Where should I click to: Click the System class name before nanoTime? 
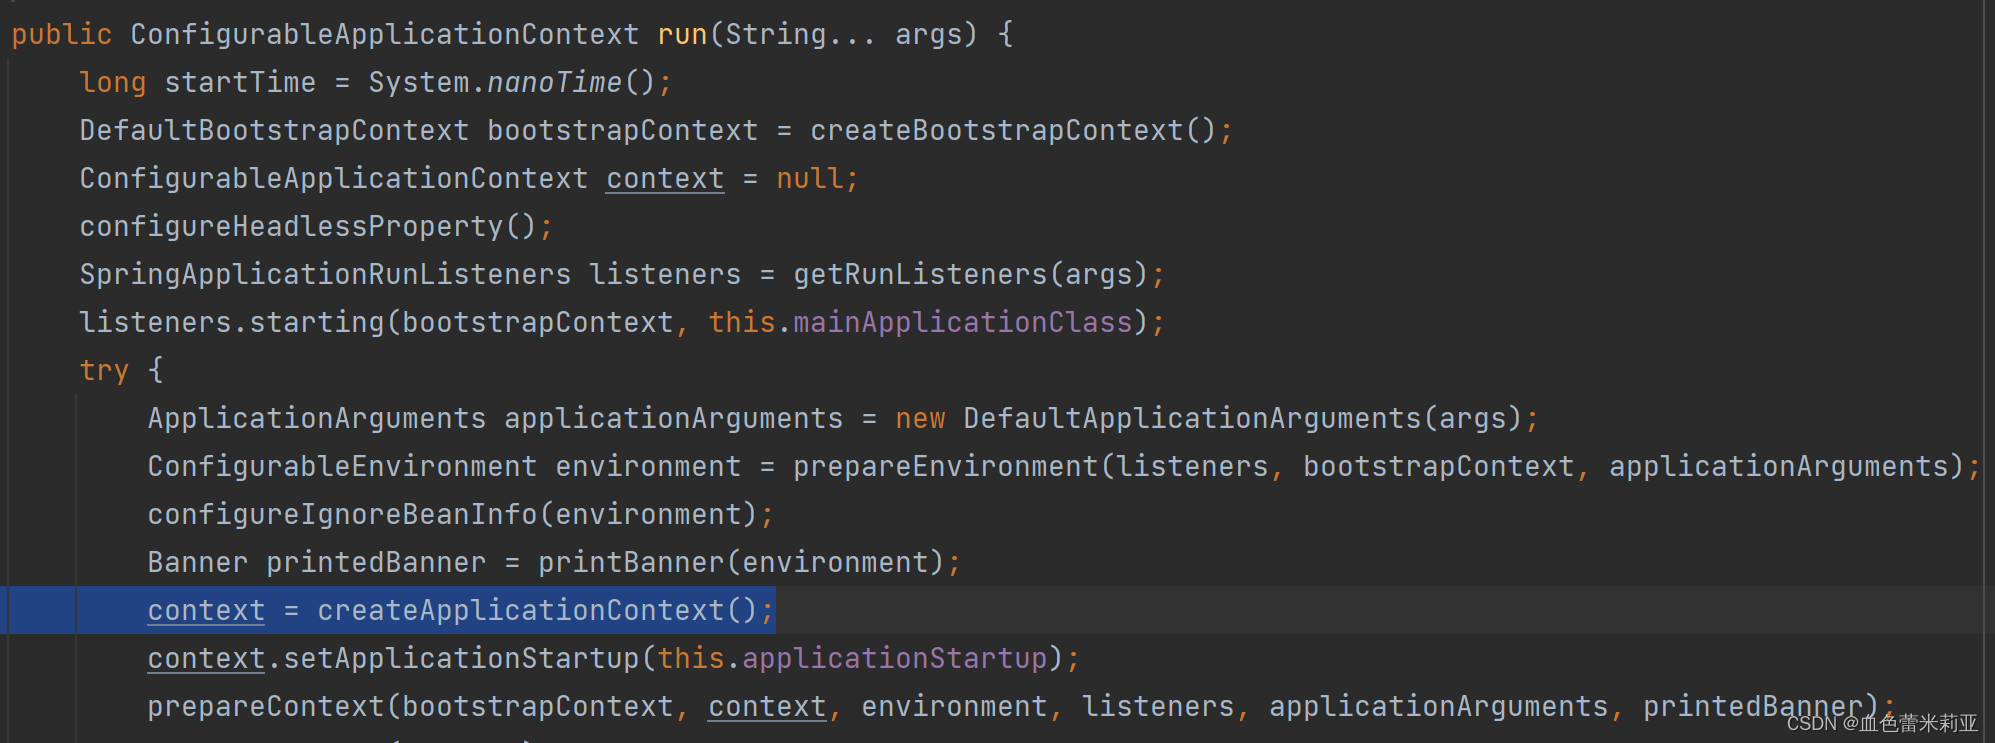tap(418, 82)
